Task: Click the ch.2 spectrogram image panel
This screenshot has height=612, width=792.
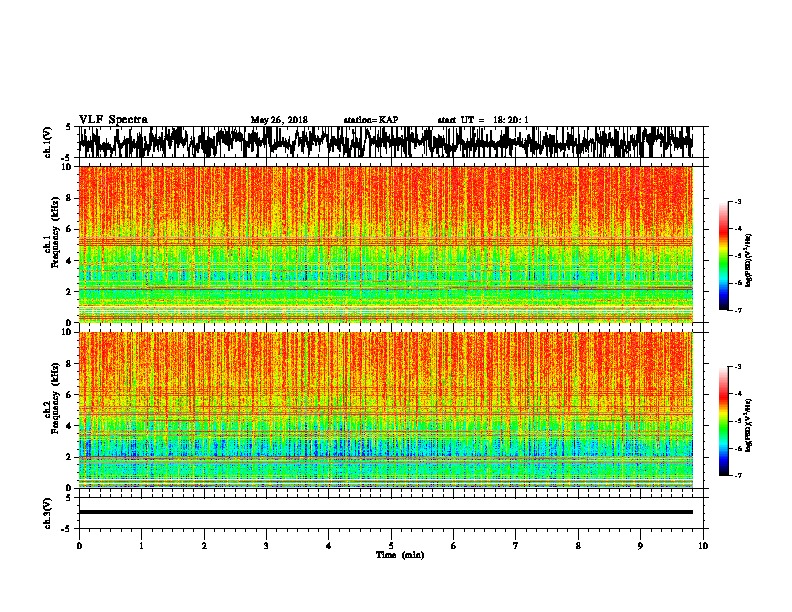Action: [385, 410]
